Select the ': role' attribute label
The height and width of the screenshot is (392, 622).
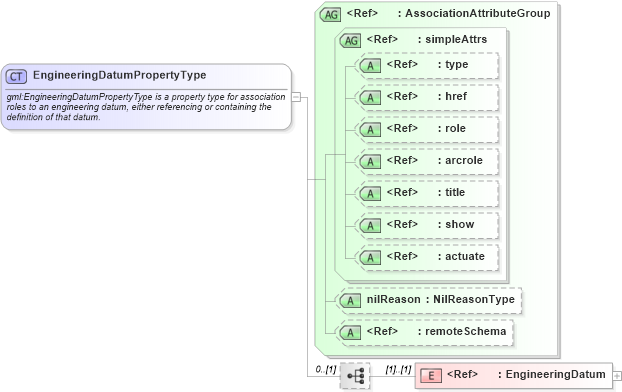(452, 128)
